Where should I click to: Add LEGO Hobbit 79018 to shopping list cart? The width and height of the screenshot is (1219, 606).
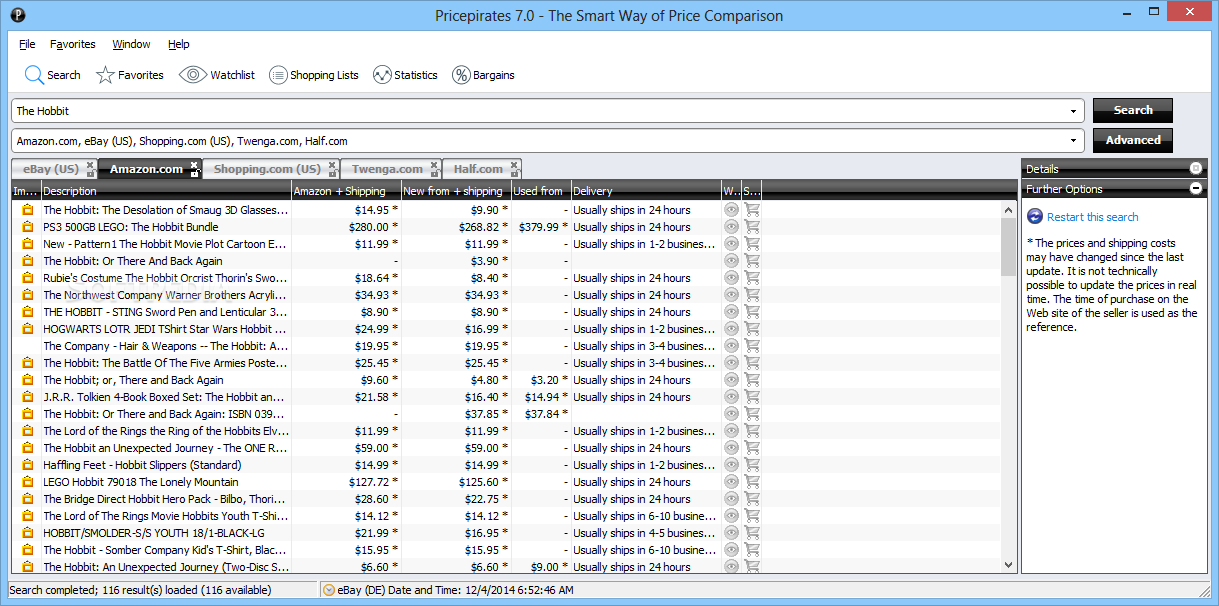click(x=752, y=482)
